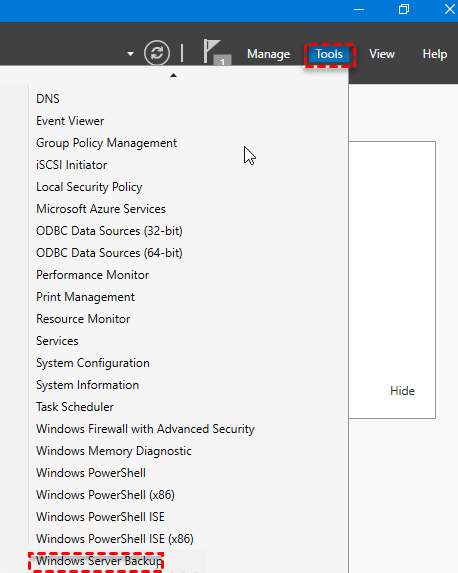Launch Windows Server Backup
Viewport: 458px width, 573px height.
pos(99,561)
